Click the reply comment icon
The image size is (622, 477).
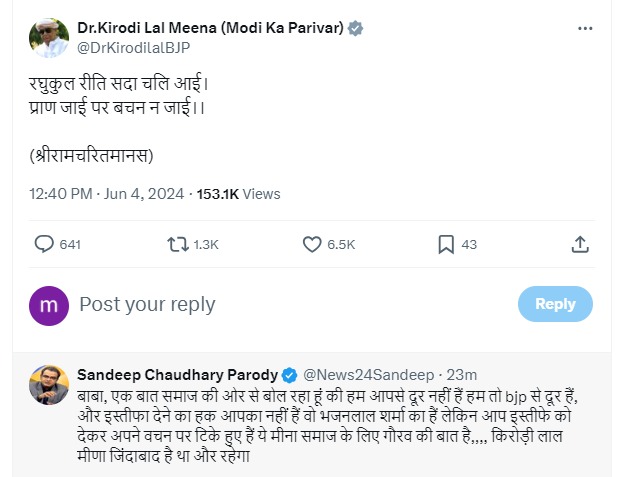point(44,244)
